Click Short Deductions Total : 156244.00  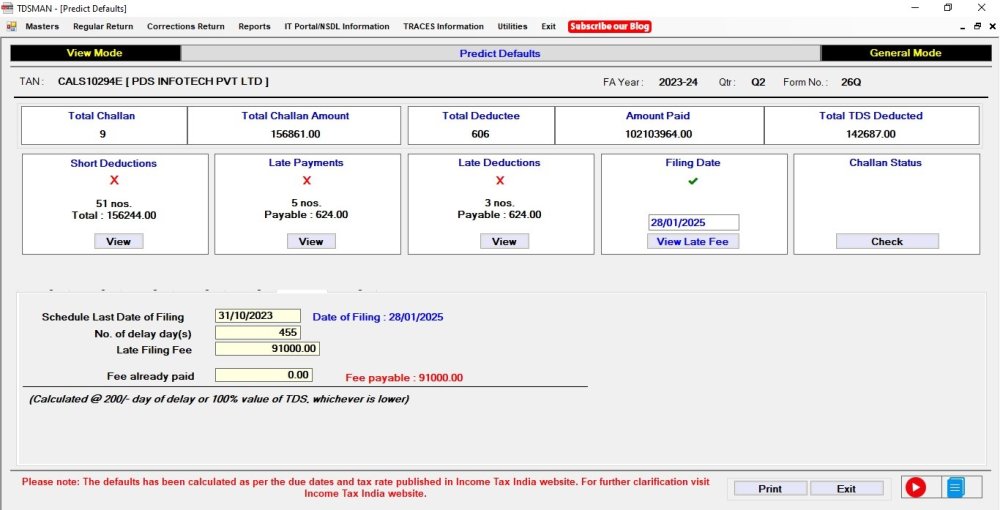pos(114,215)
